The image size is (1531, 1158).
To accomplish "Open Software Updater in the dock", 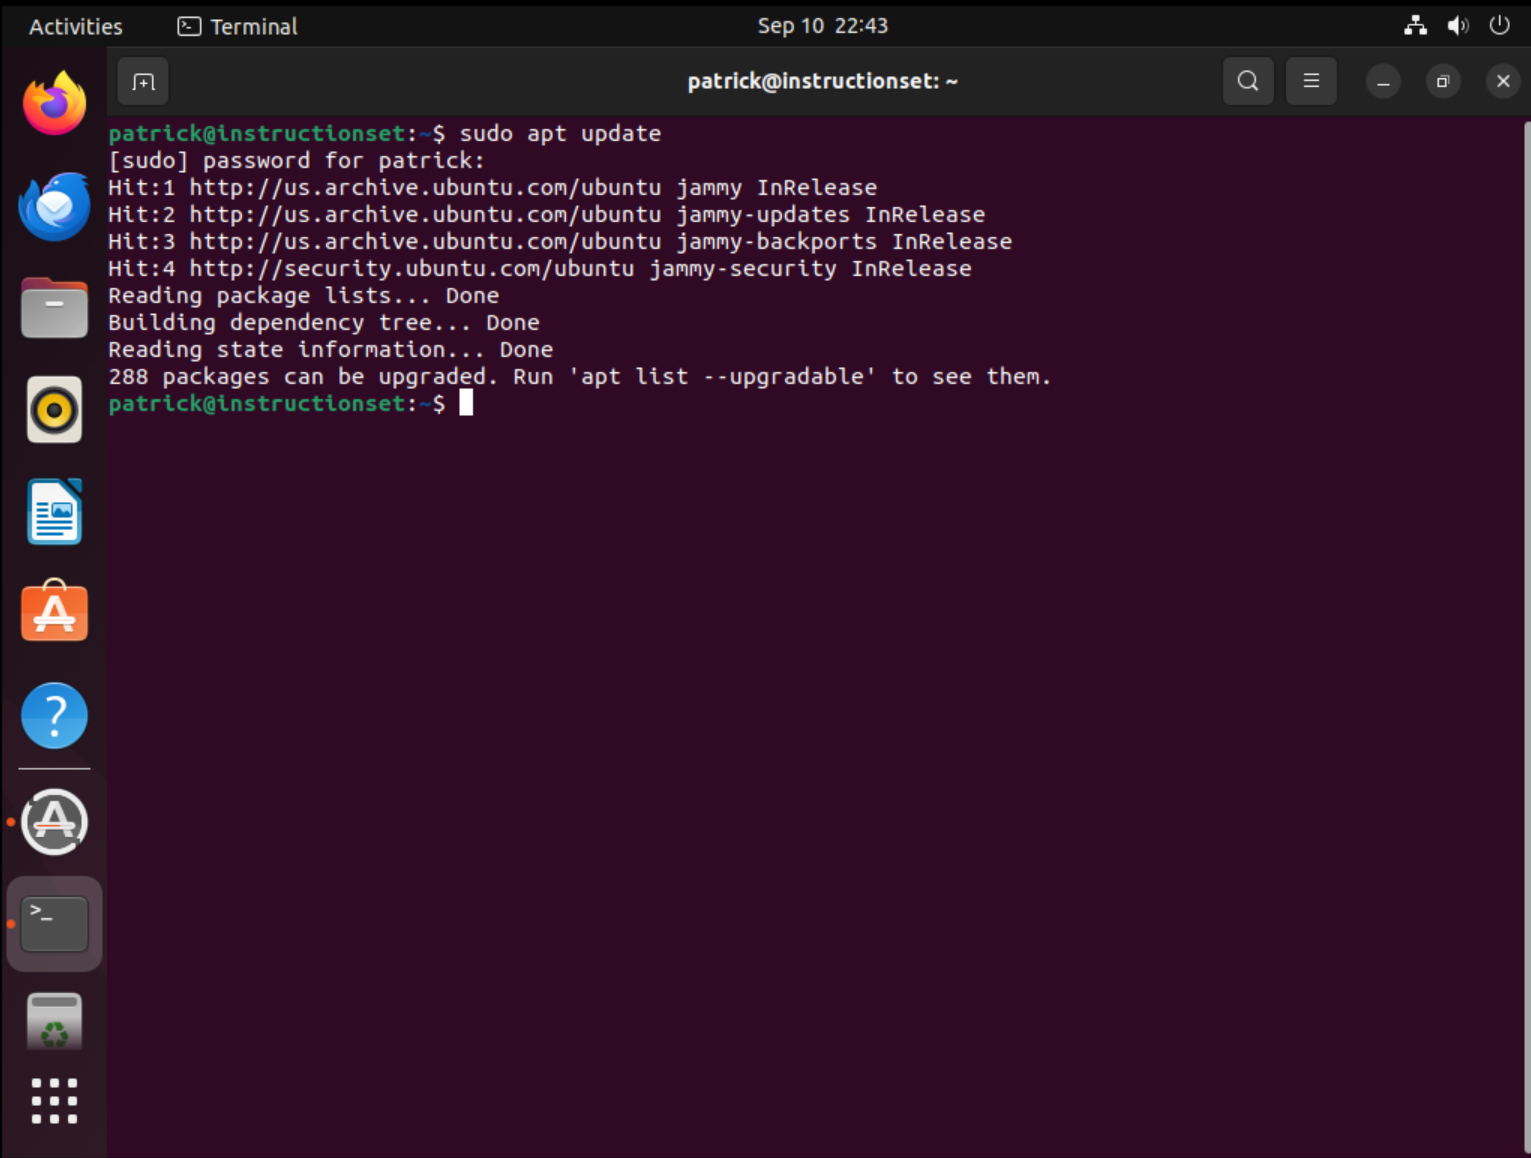I will coord(55,822).
